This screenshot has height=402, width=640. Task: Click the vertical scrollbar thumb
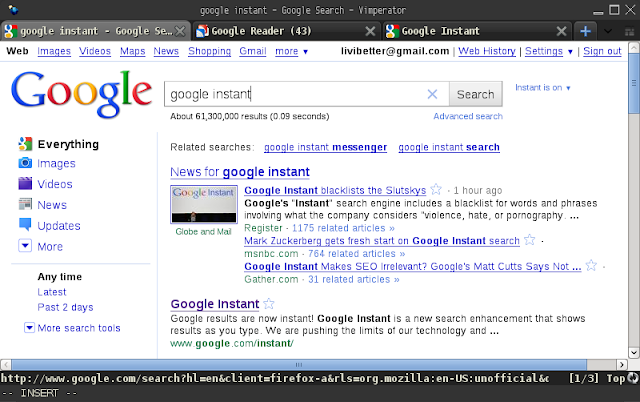point(634,84)
